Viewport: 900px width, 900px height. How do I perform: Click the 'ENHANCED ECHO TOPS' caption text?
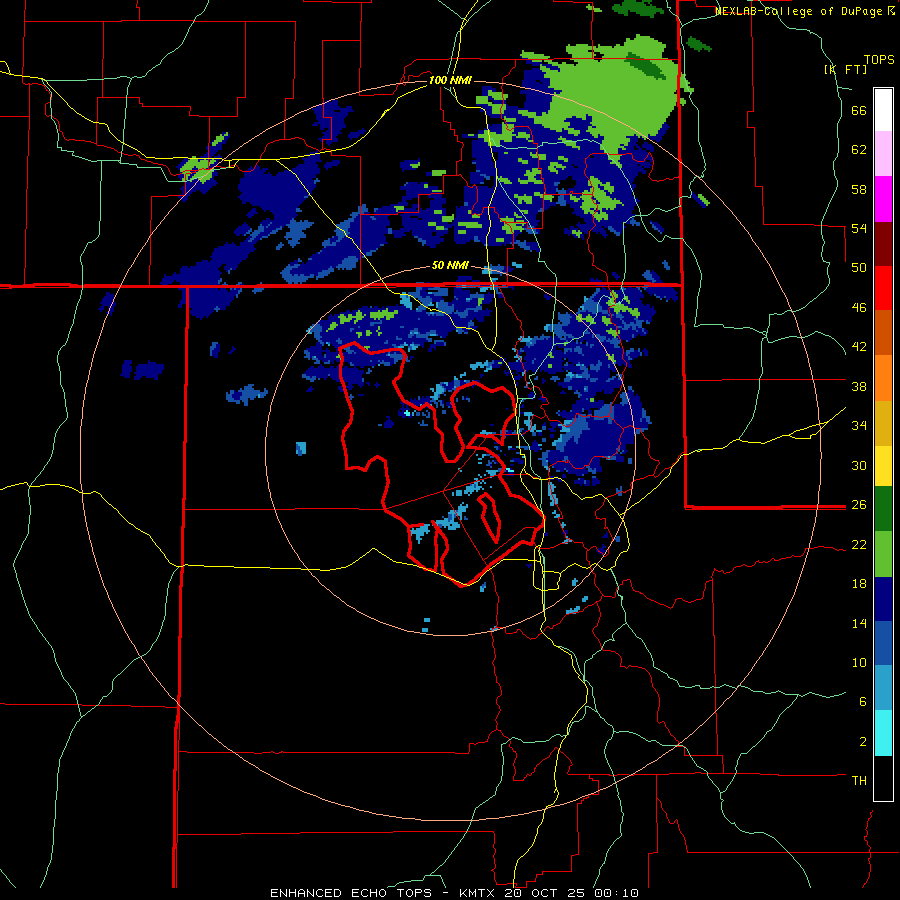[351, 893]
